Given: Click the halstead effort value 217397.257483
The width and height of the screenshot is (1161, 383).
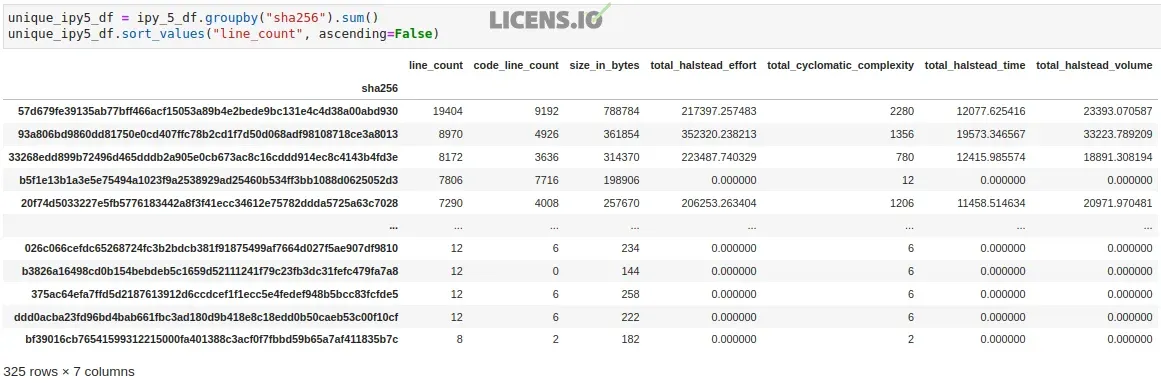Looking at the screenshot, I should [719, 111].
